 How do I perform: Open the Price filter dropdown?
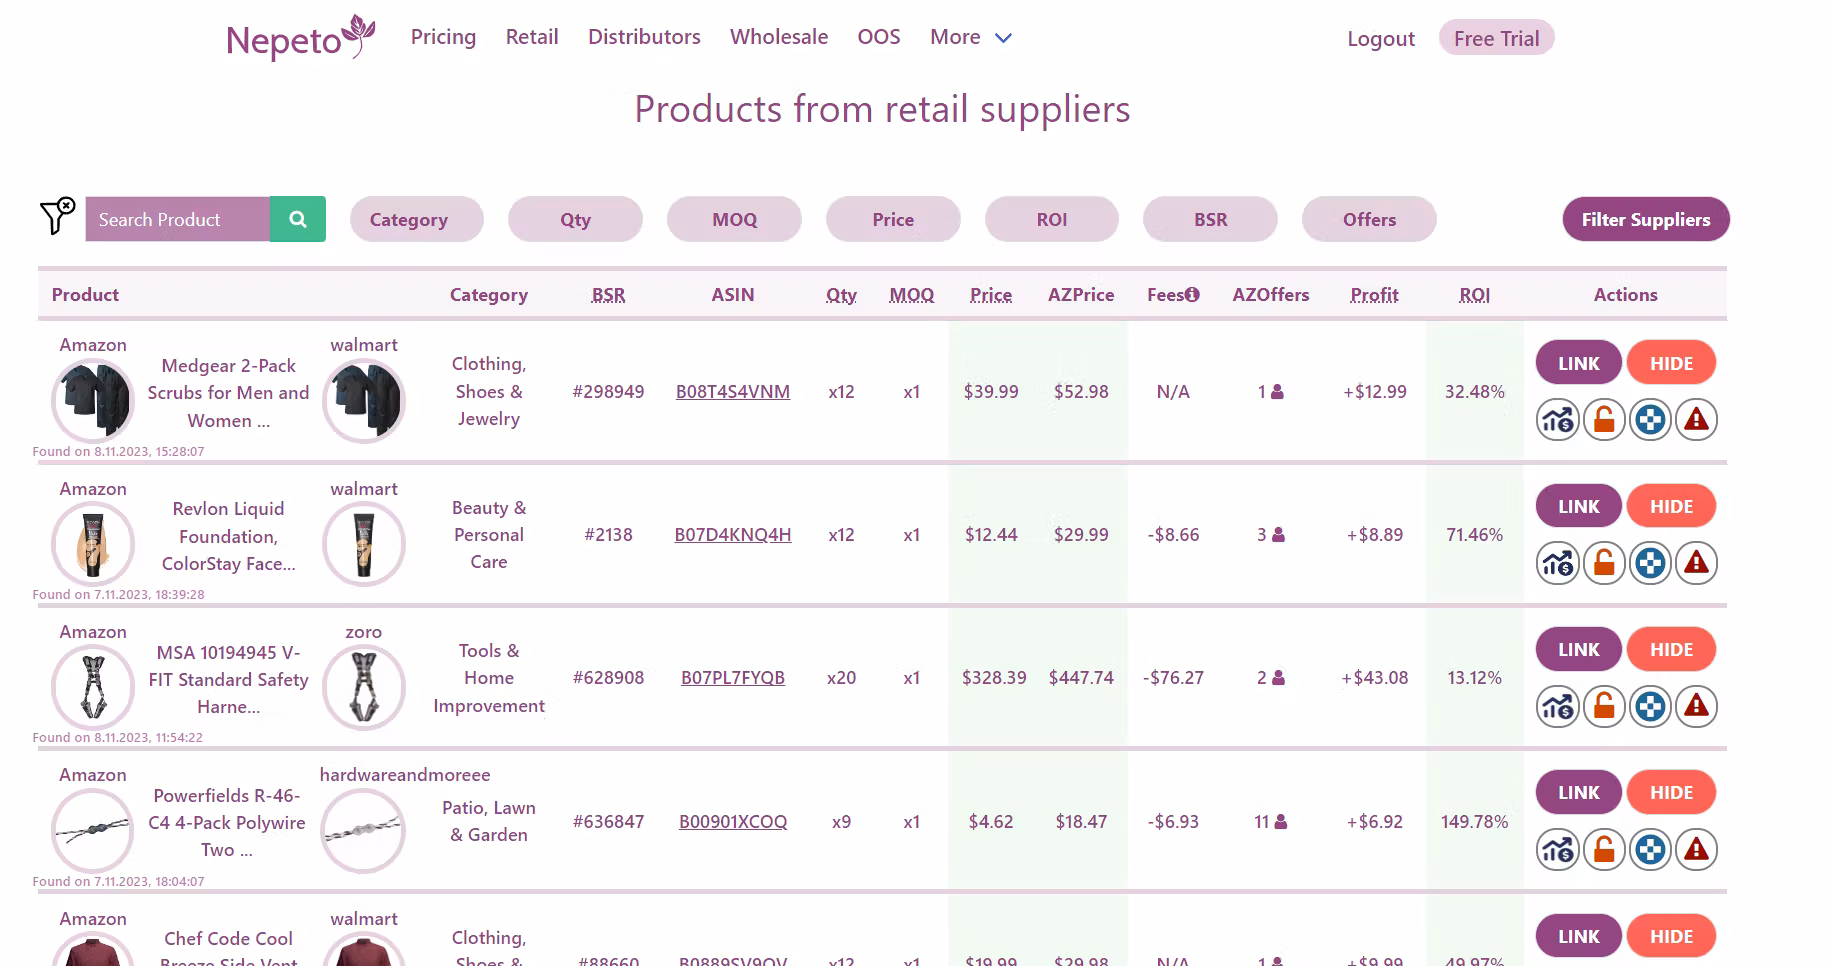[x=893, y=219]
